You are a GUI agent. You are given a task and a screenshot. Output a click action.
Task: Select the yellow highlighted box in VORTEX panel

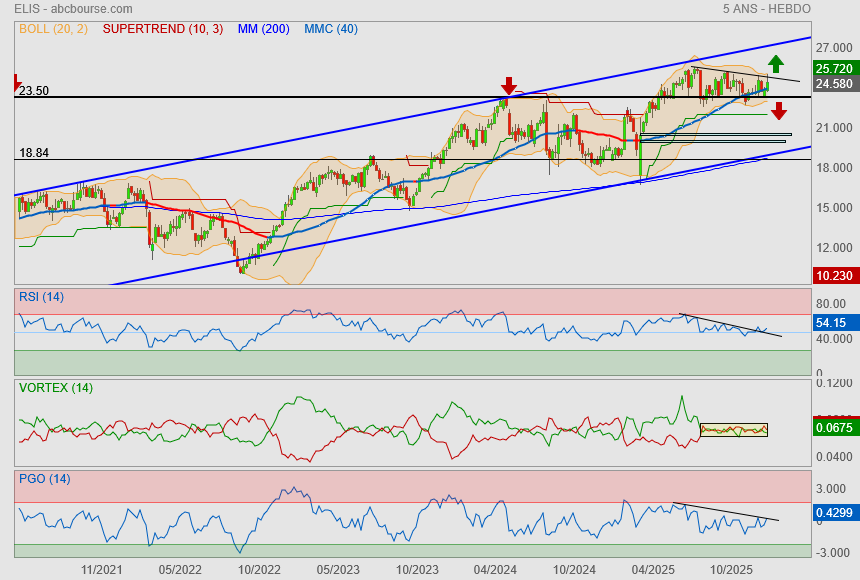734,430
